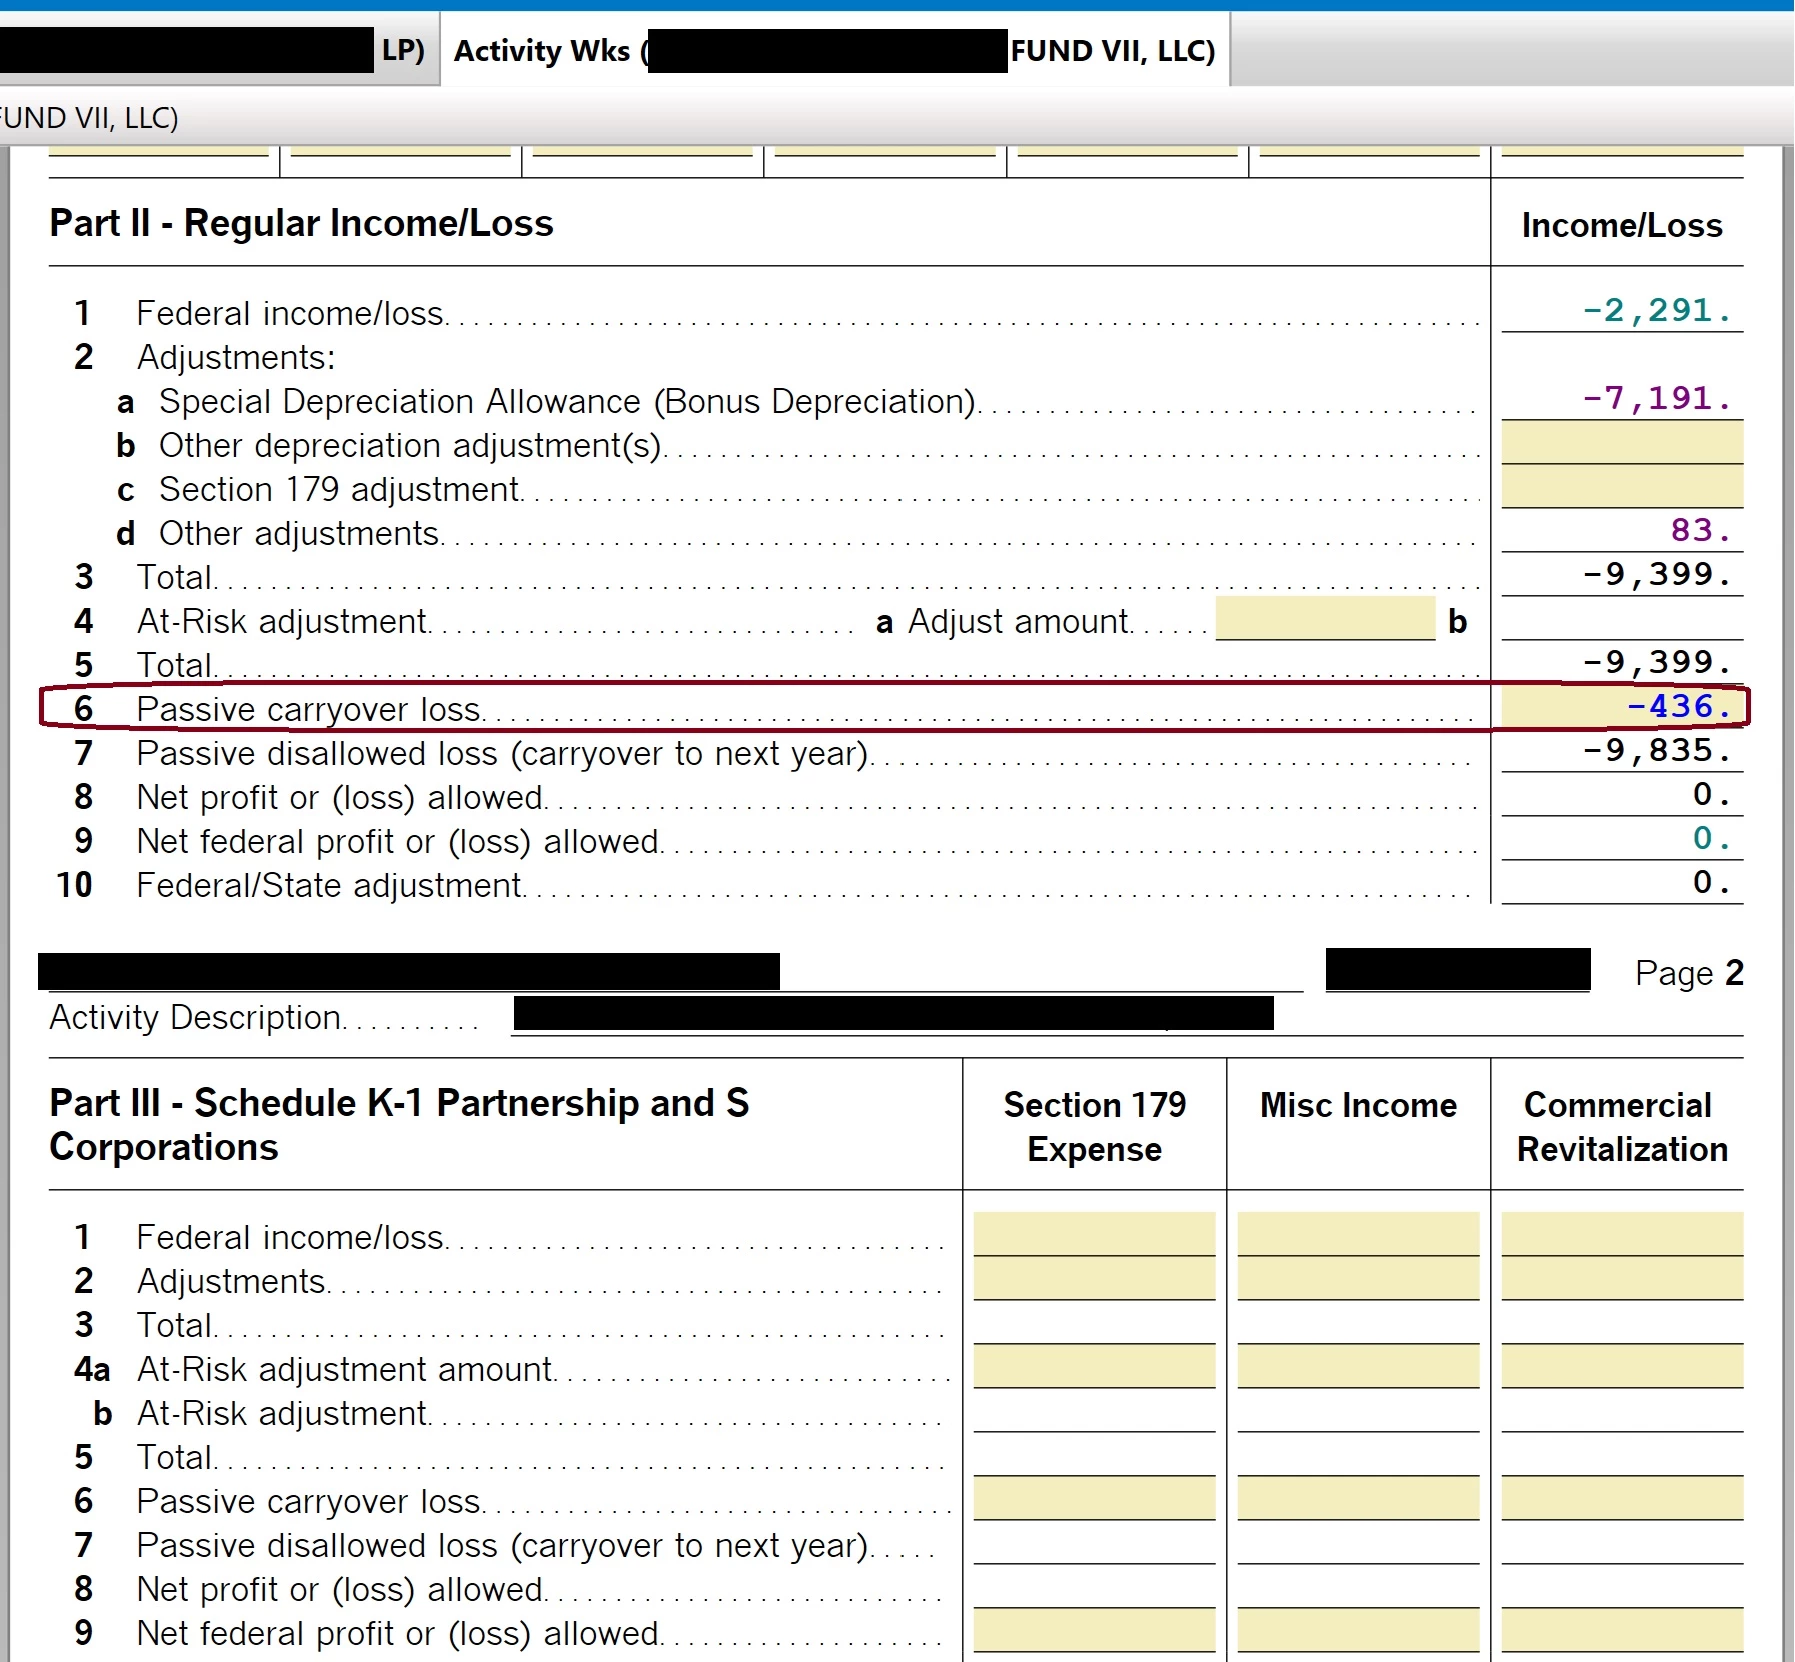
Task: Click the Passive carryover loss field -436
Action: click(x=1622, y=707)
